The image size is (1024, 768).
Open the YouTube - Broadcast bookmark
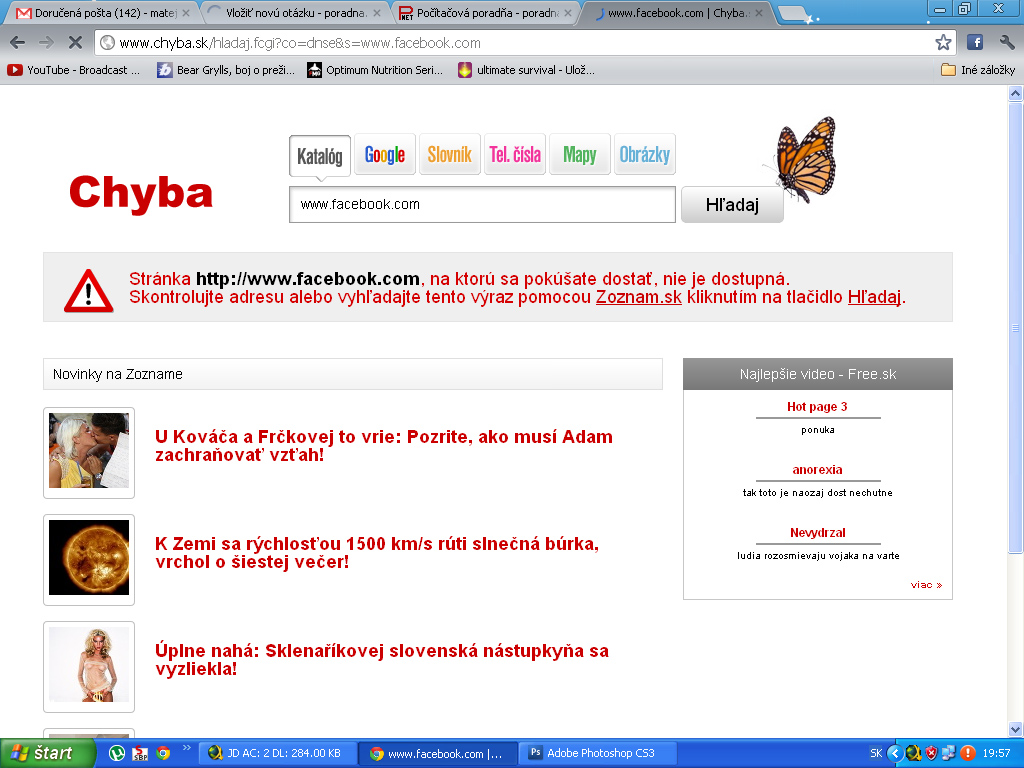[x=74, y=70]
